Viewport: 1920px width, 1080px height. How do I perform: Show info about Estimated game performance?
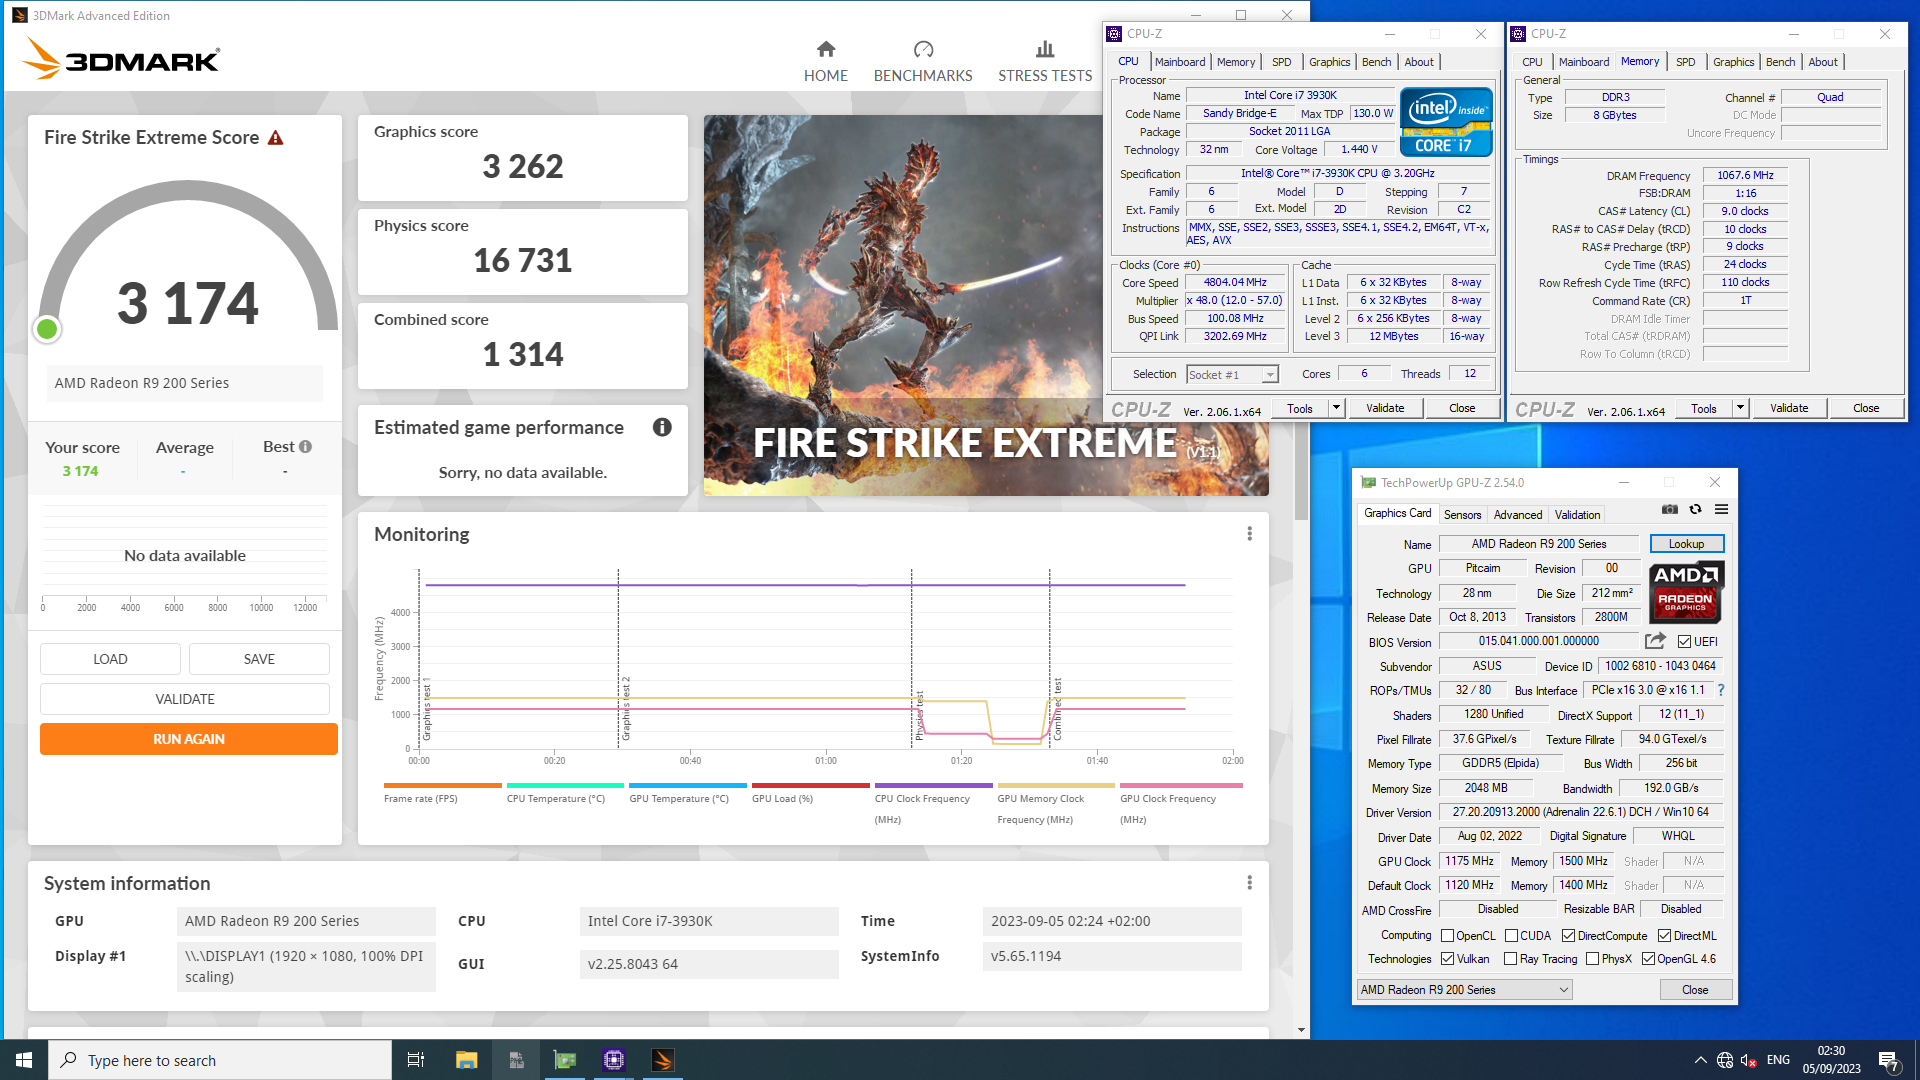click(662, 427)
